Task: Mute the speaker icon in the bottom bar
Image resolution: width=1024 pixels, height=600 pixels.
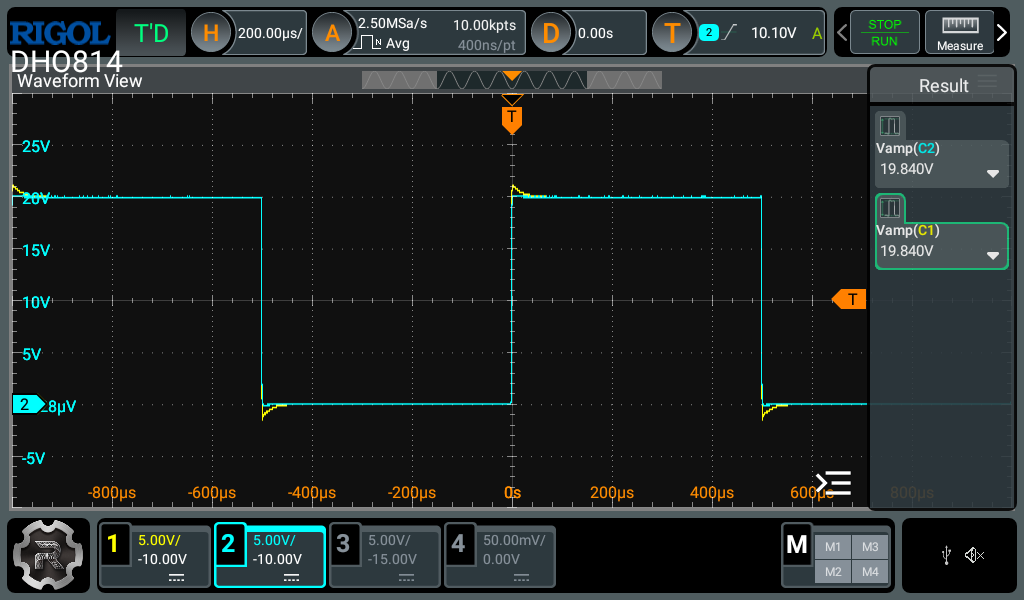Action: (x=975, y=555)
